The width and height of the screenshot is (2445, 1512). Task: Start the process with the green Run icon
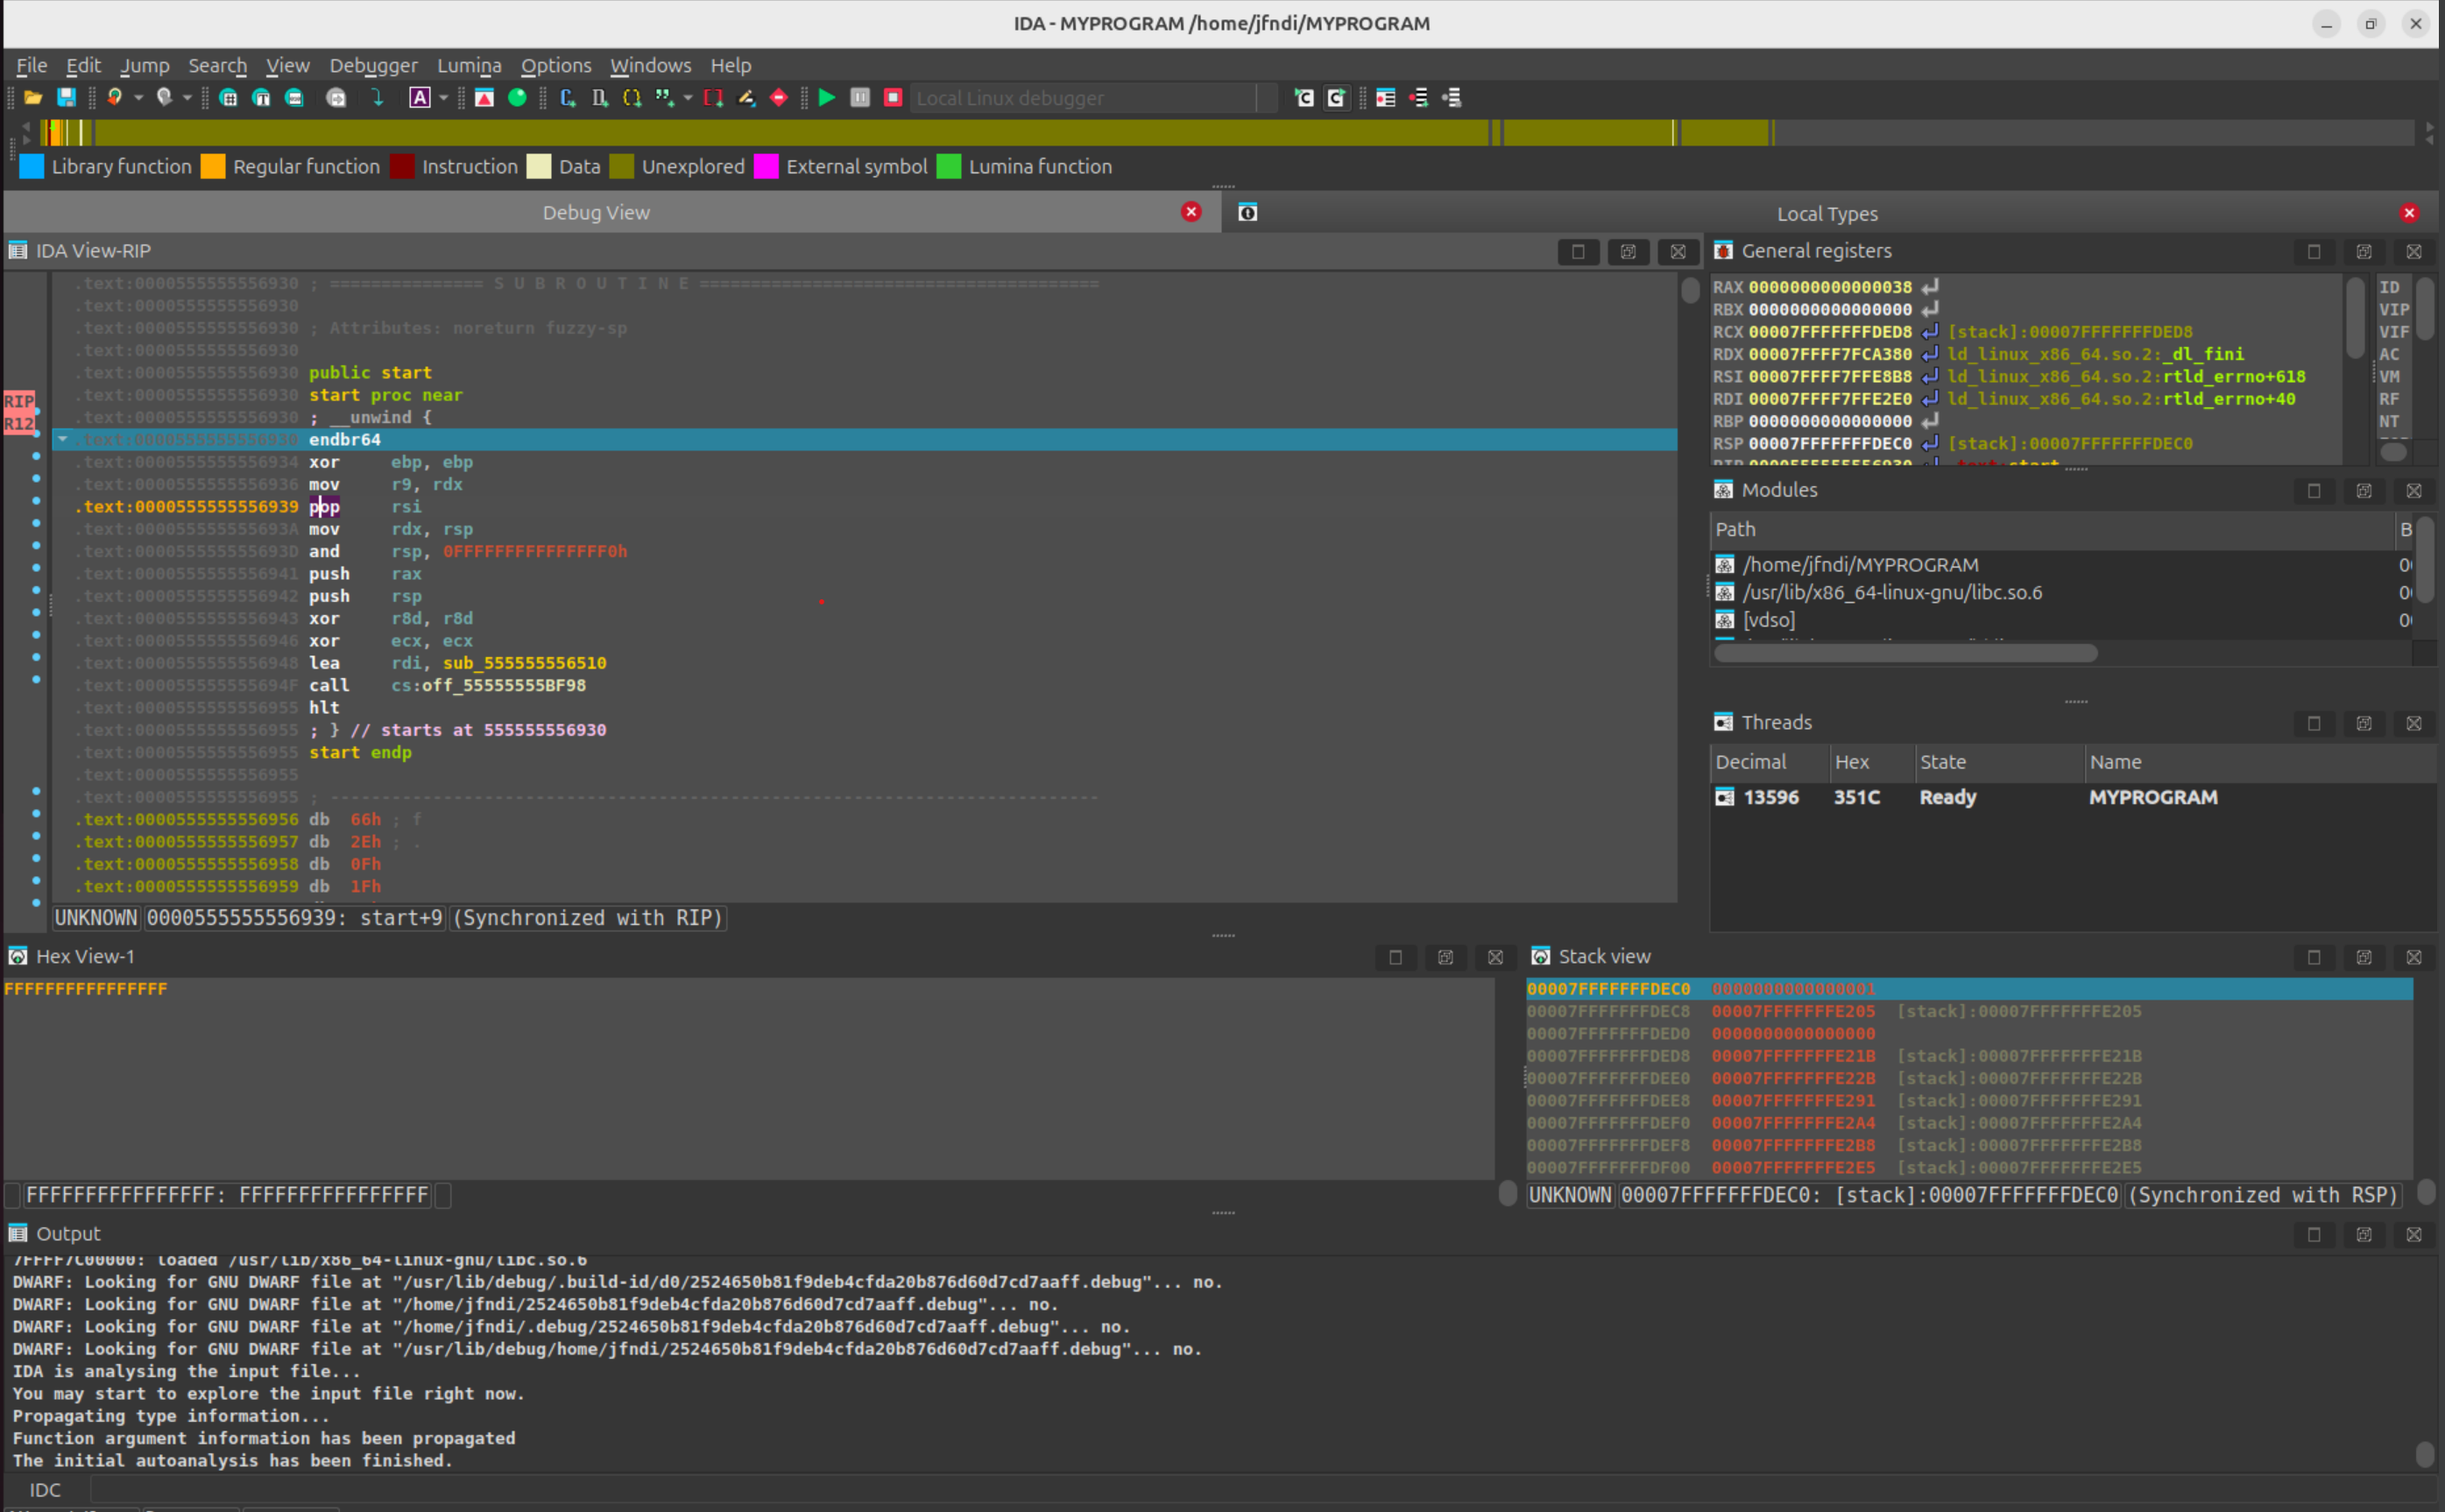[825, 97]
